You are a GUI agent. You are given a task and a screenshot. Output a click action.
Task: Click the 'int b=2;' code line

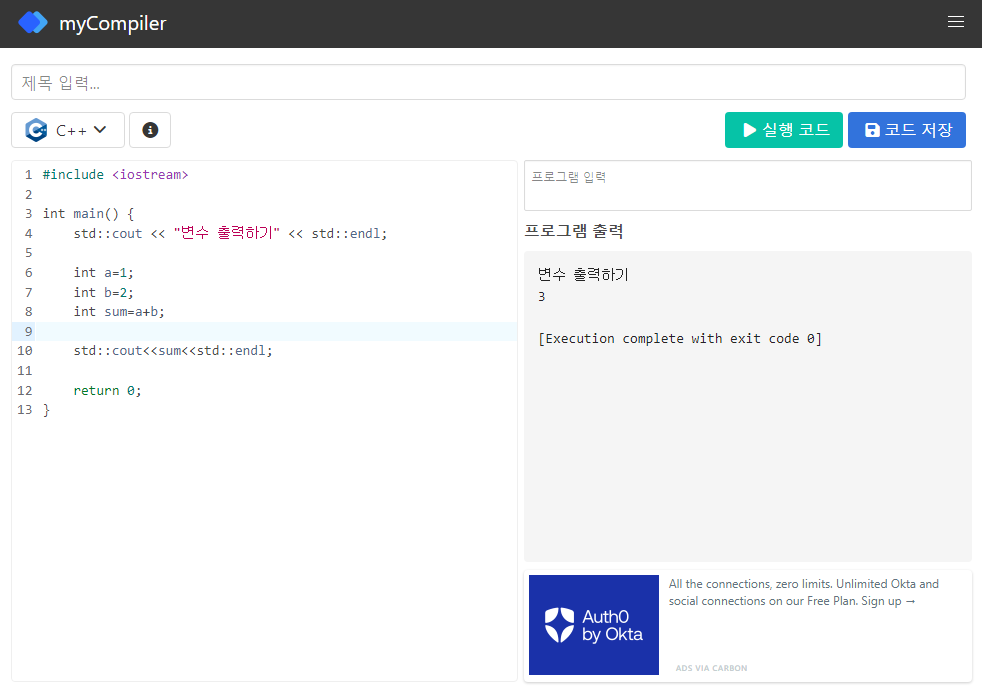click(x=103, y=292)
